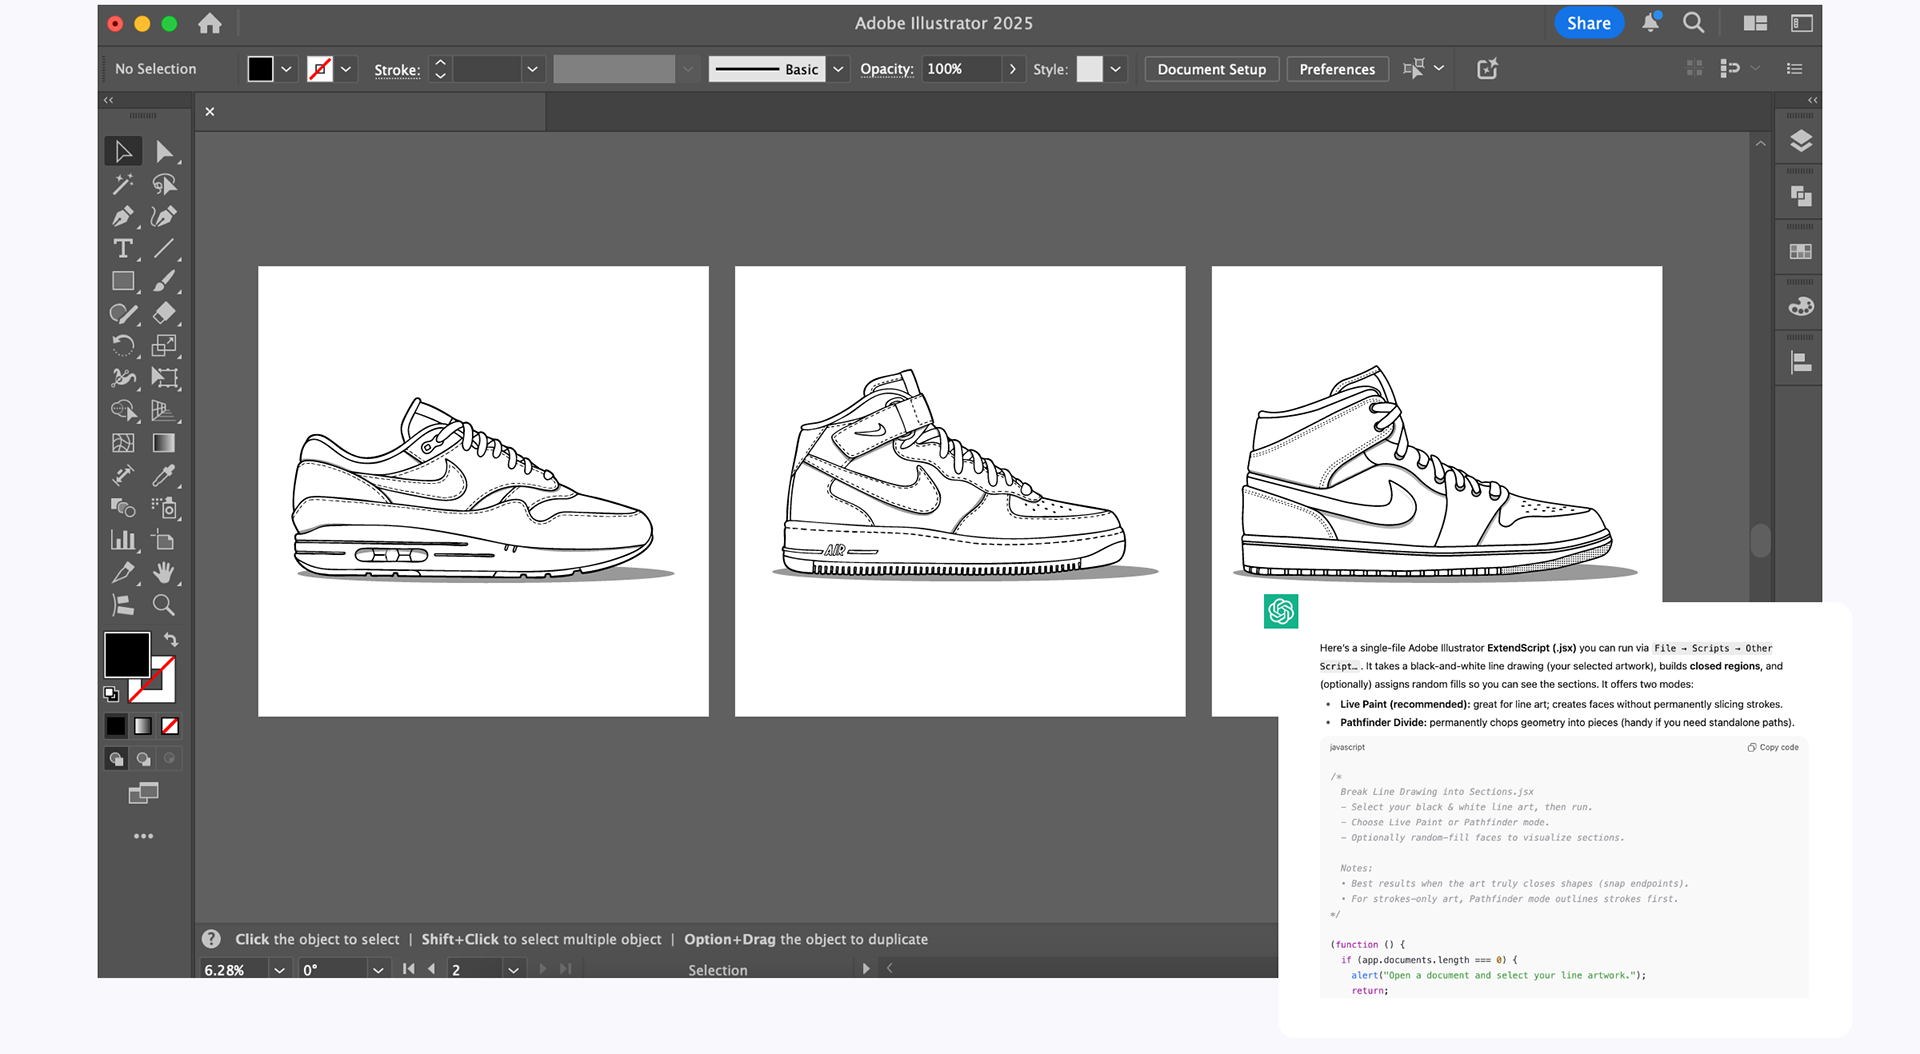Select the Rotate tool

tap(123, 346)
